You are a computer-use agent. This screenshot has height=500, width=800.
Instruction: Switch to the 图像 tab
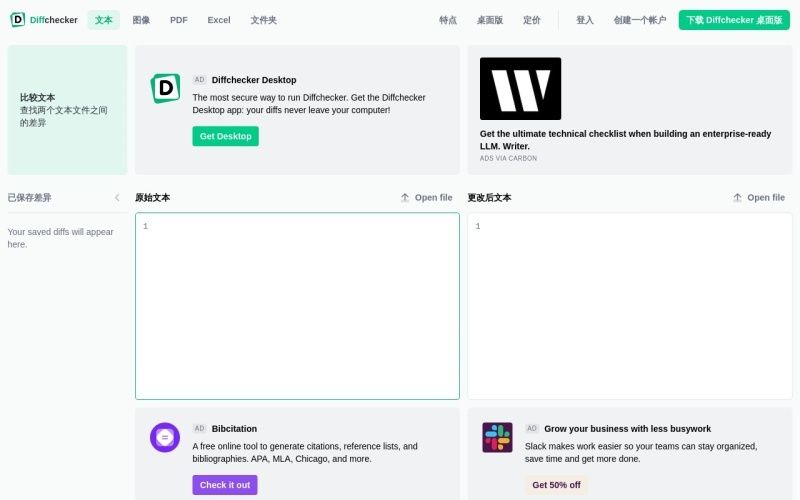[141, 20]
